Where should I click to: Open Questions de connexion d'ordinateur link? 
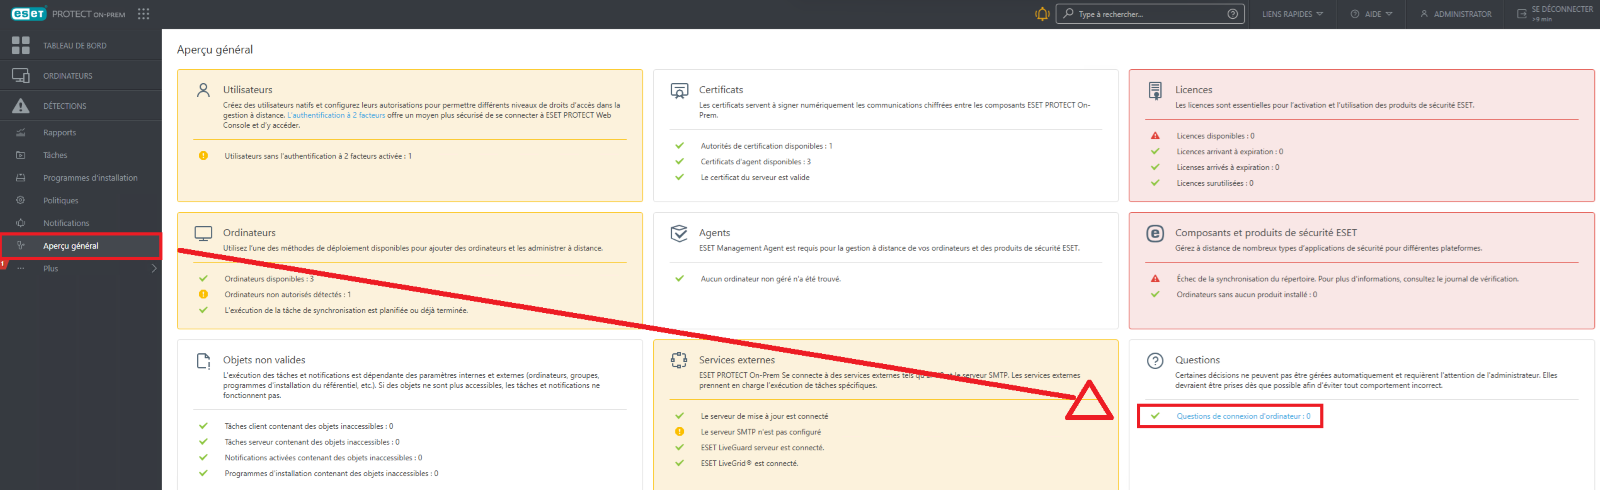[1243, 416]
